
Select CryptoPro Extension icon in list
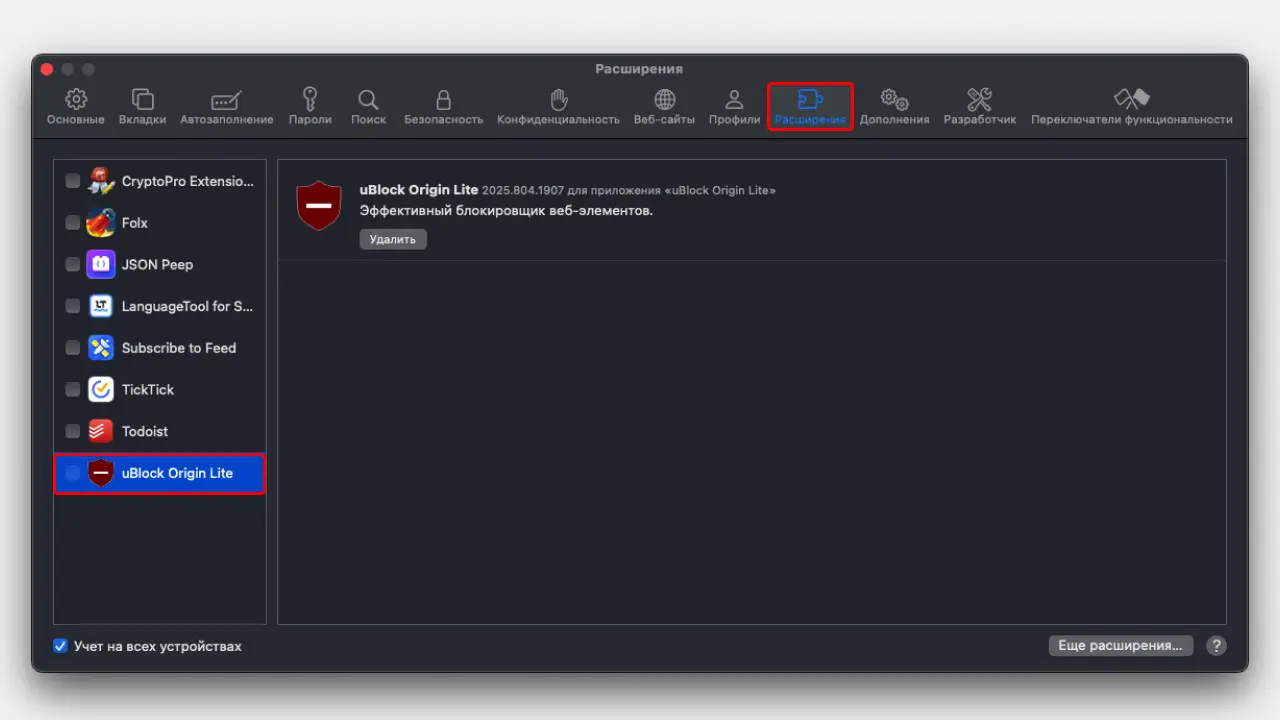[x=101, y=181]
